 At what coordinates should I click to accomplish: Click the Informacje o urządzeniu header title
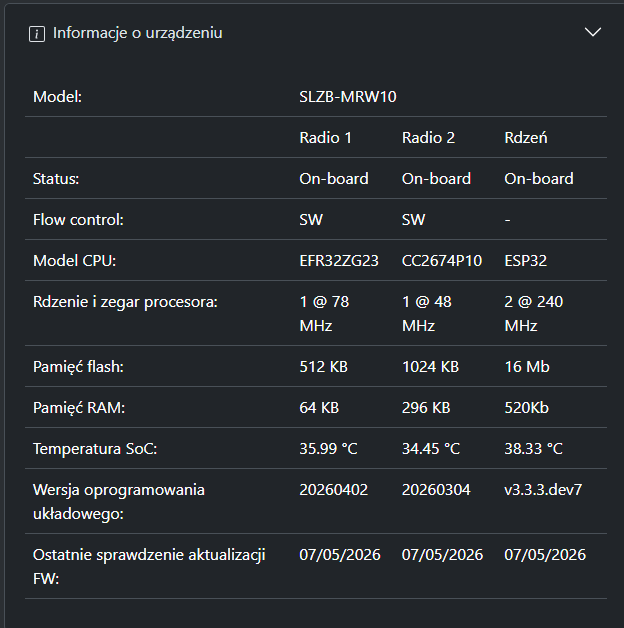pos(137,33)
